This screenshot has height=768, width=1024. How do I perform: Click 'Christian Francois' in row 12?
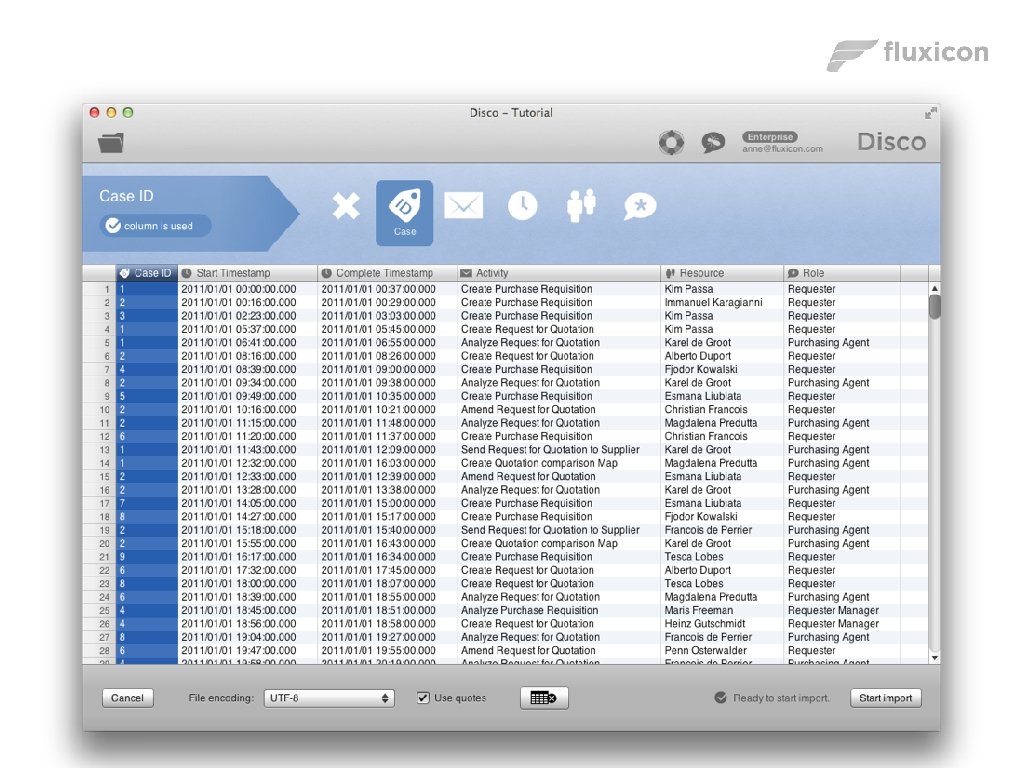(705, 436)
